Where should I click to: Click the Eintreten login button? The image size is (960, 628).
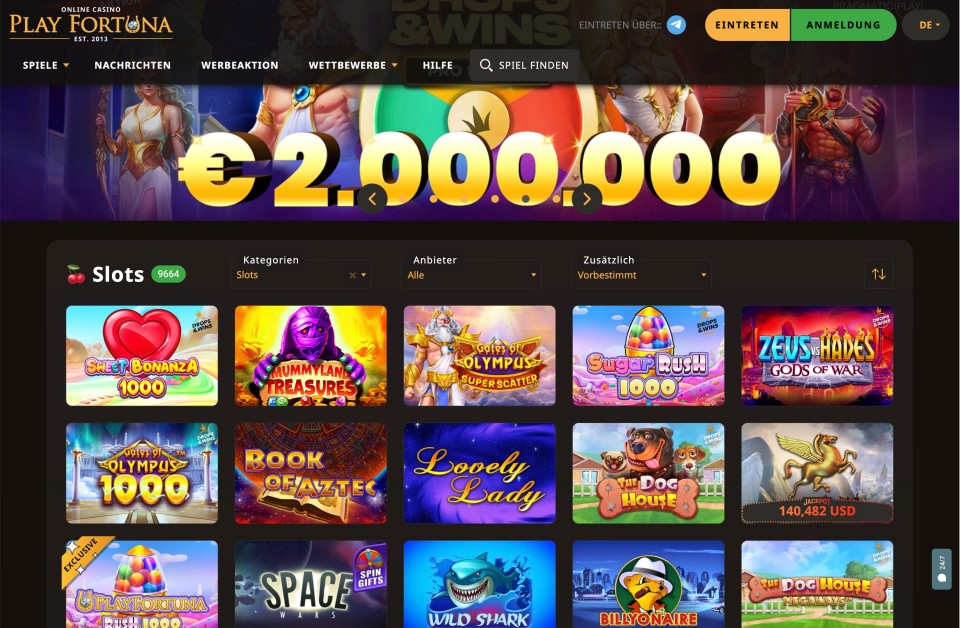tap(747, 25)
